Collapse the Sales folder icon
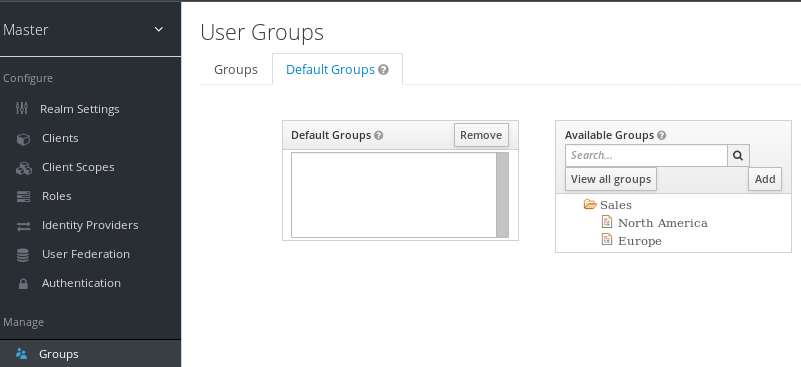 (x=590, y=204)
